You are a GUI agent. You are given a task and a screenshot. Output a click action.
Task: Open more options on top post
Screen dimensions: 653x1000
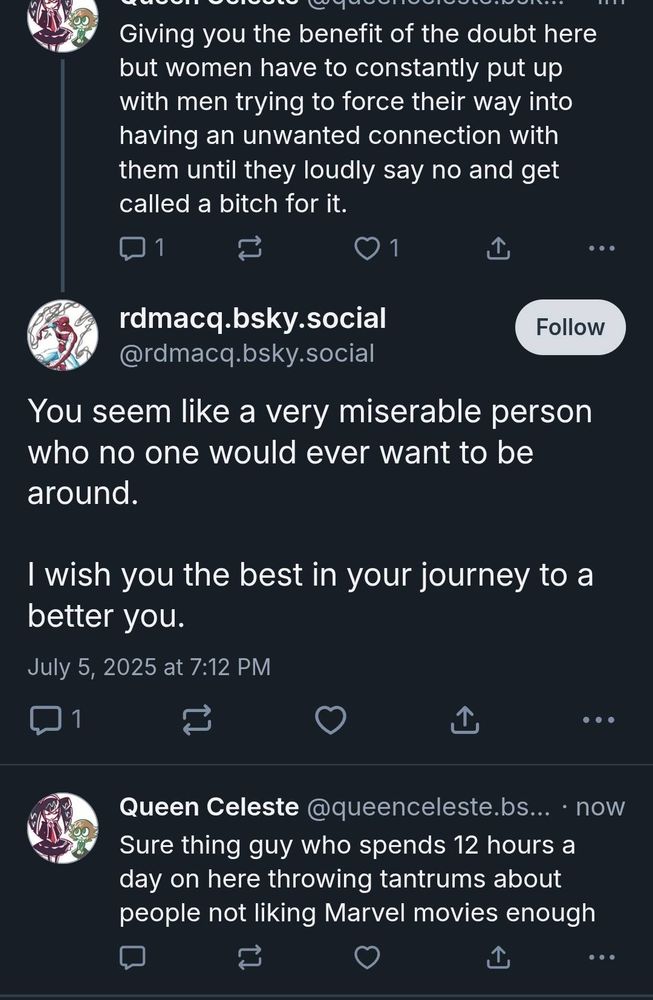pyautogui.click(x=601, y=249)
